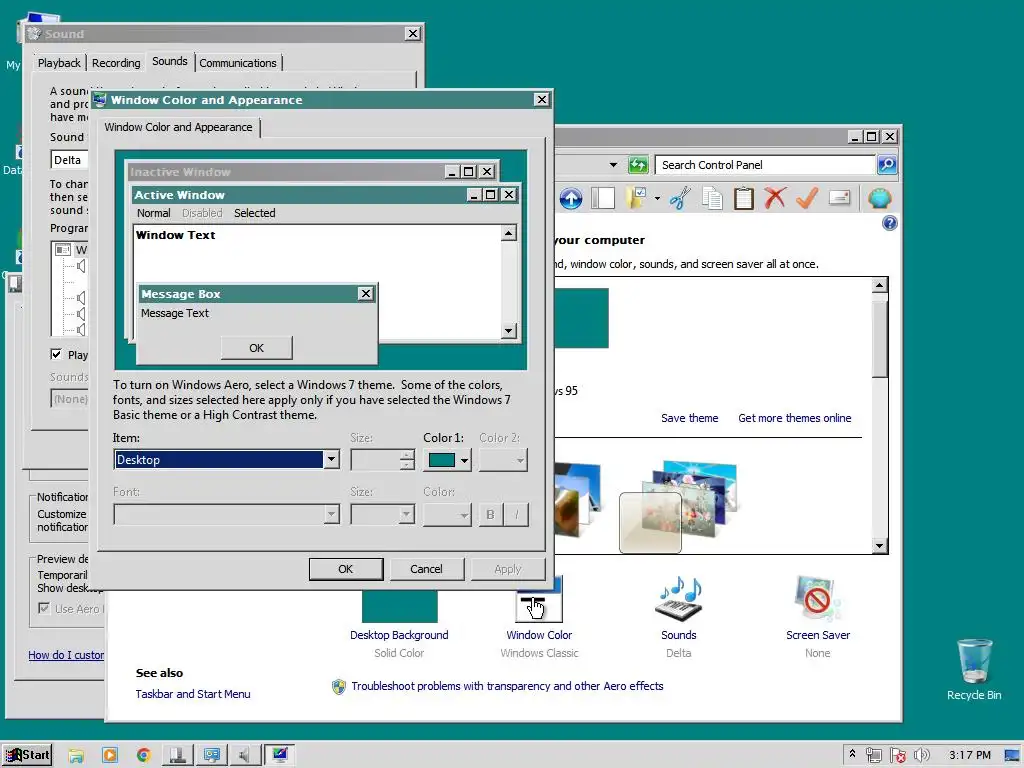Show hidden tray icons chevron
1024x768 pixels.
point(852,755)
